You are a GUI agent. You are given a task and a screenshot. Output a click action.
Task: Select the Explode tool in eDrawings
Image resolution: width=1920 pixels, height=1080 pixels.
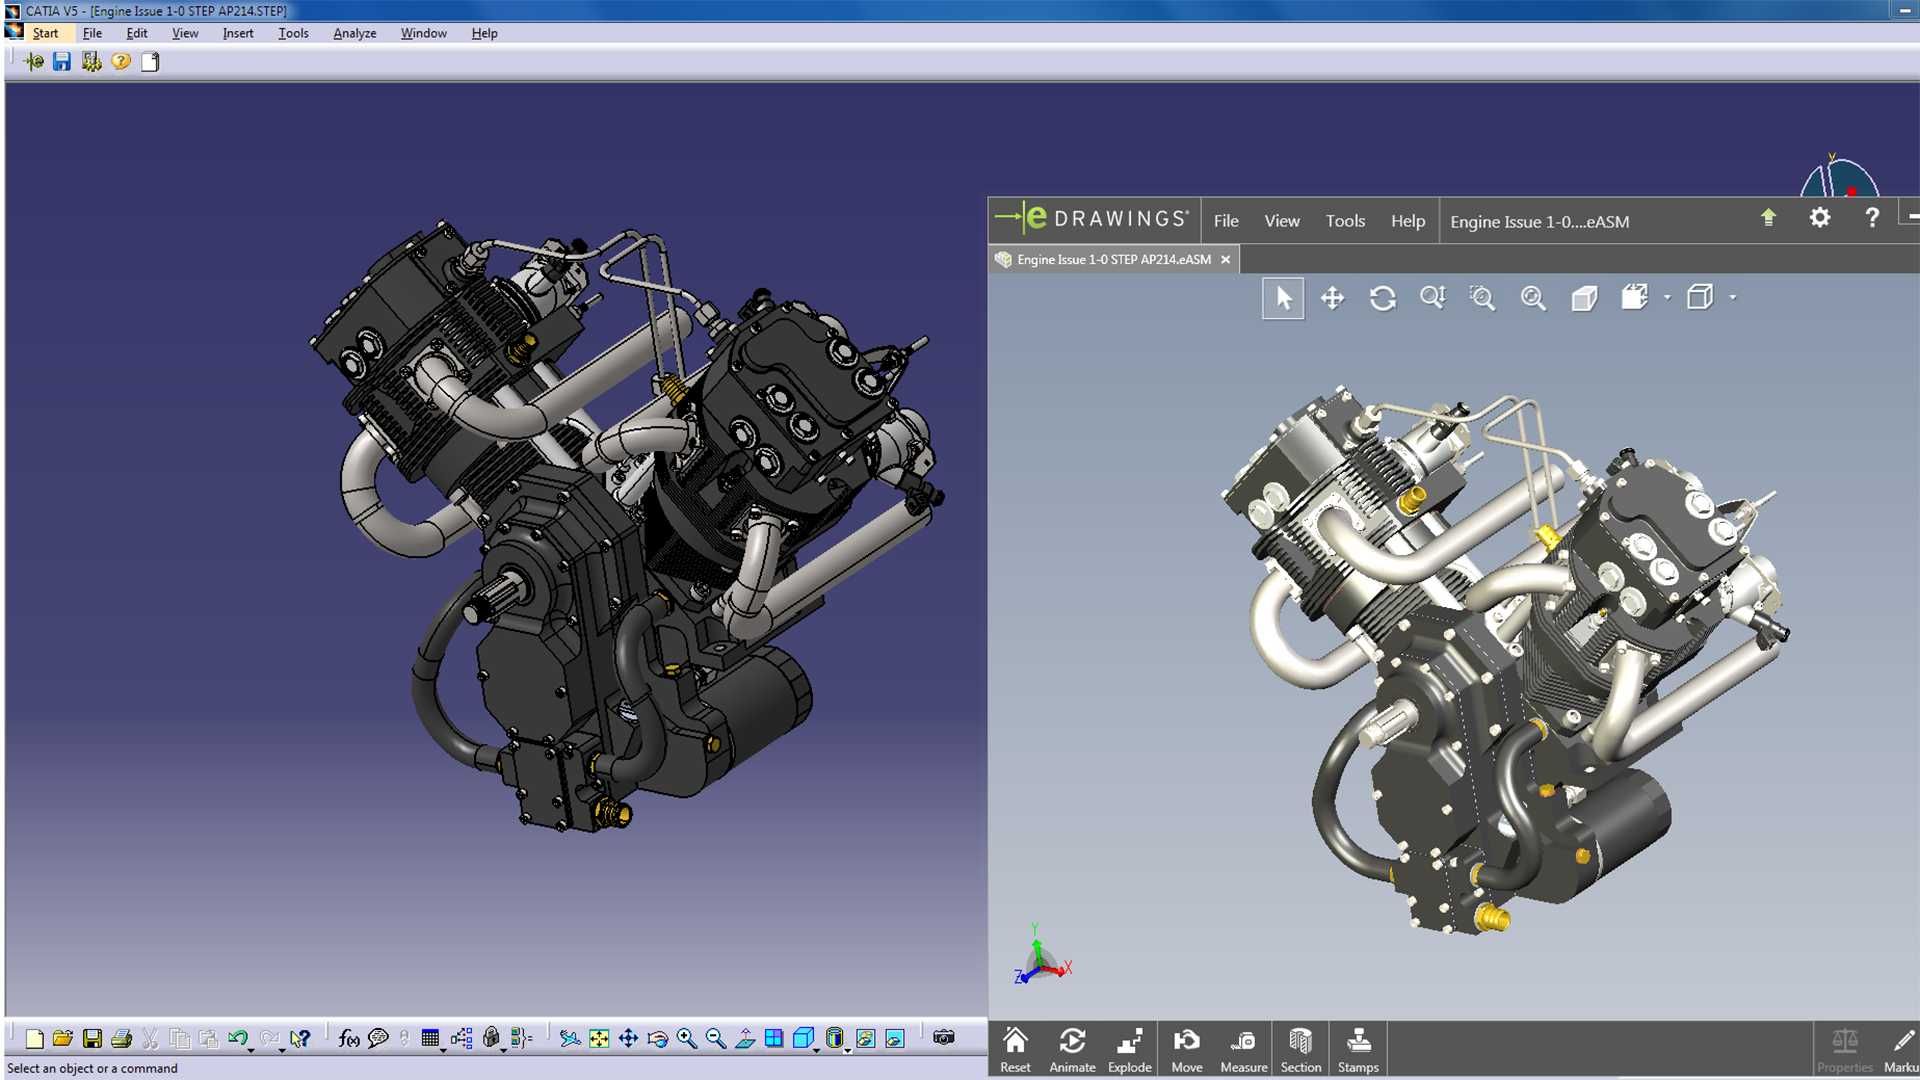(1129, 1048)
